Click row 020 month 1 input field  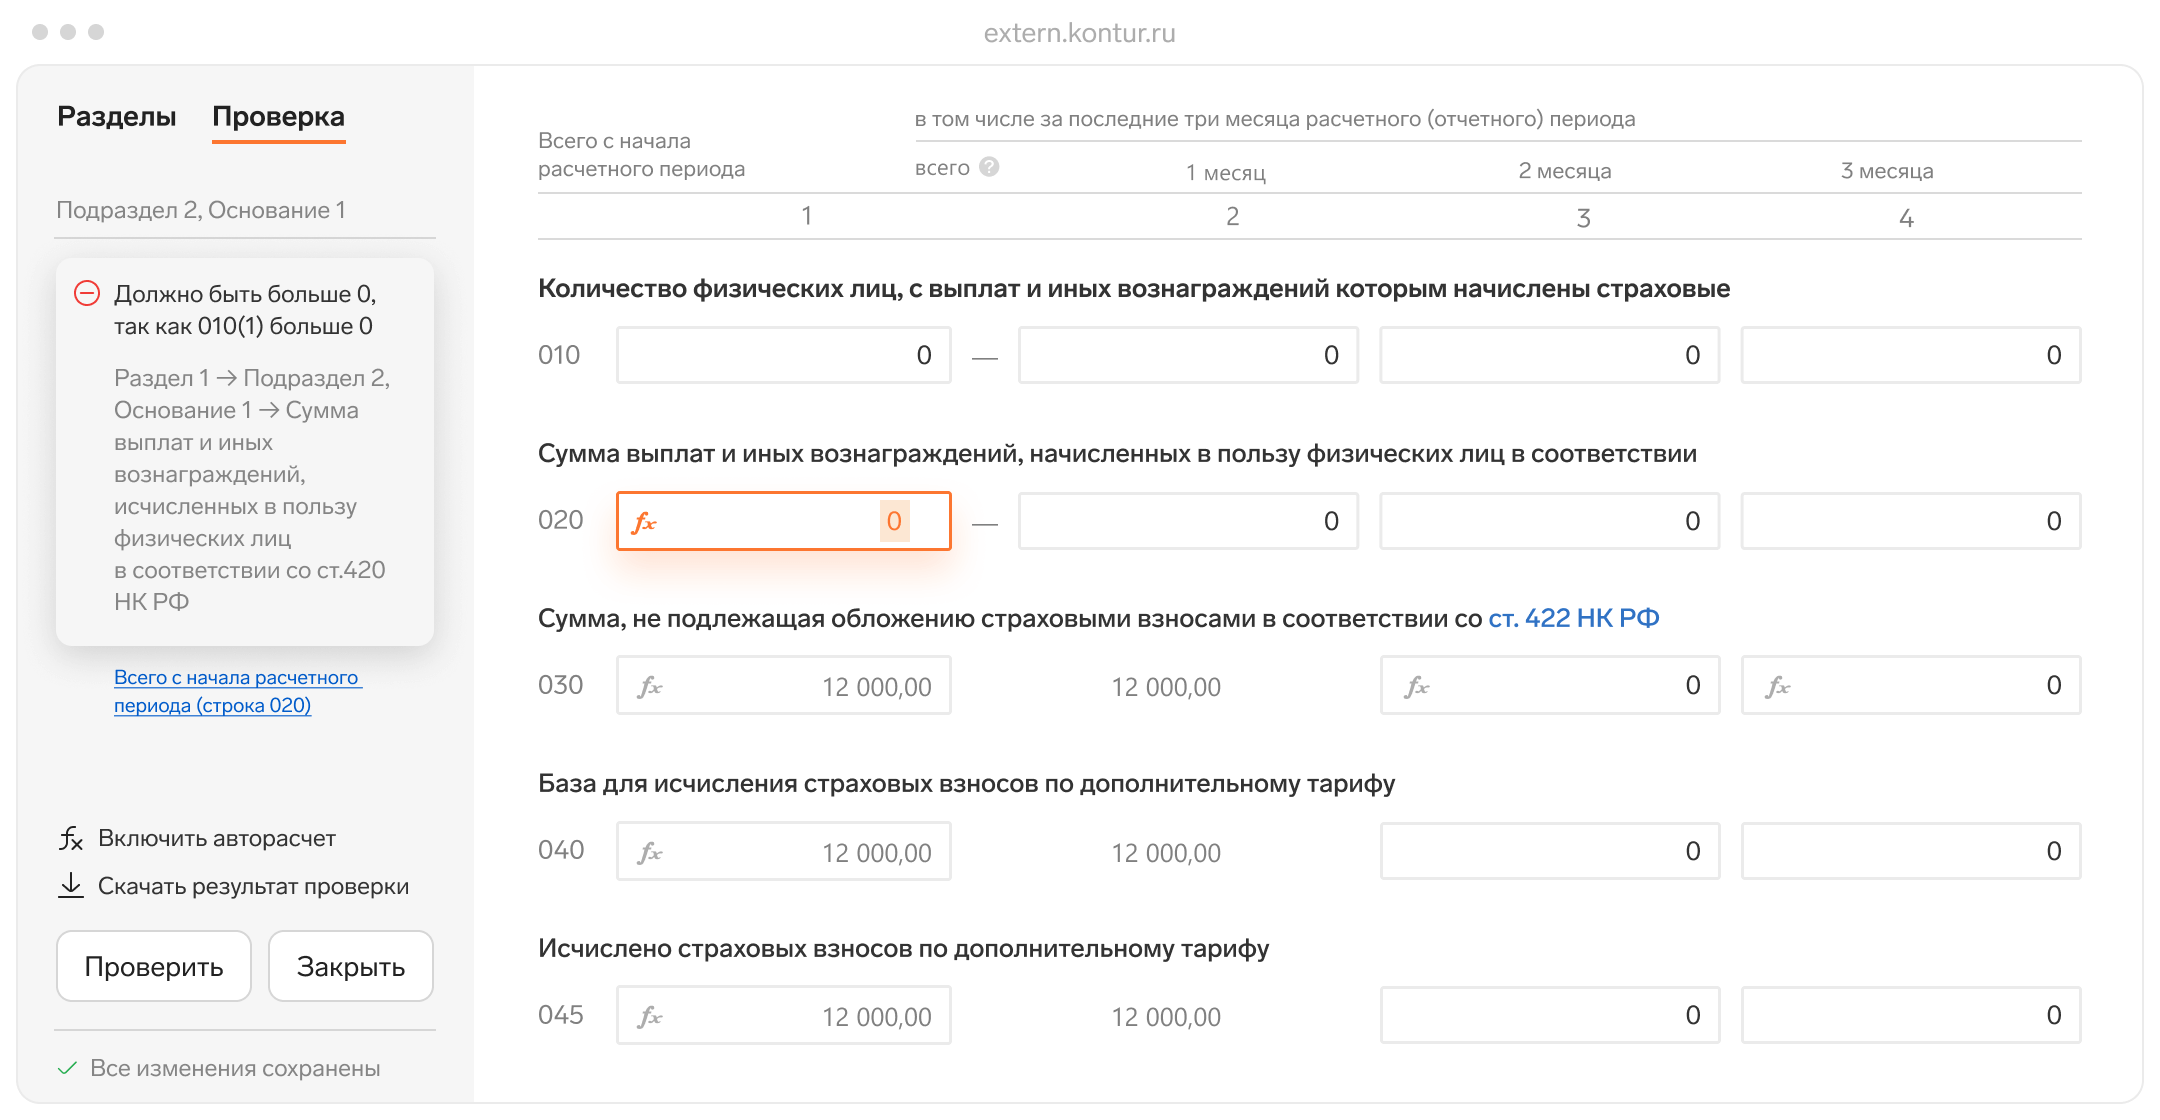click(1187, 521)
